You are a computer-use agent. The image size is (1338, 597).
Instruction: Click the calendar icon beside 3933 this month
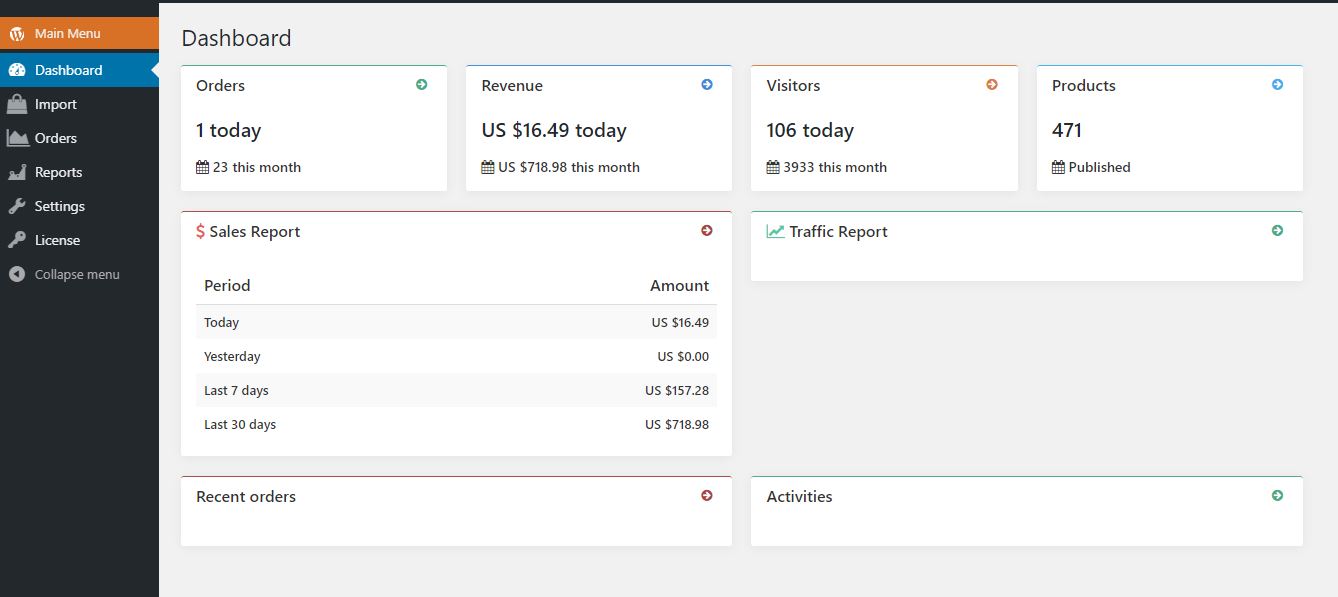click(773, 168)
